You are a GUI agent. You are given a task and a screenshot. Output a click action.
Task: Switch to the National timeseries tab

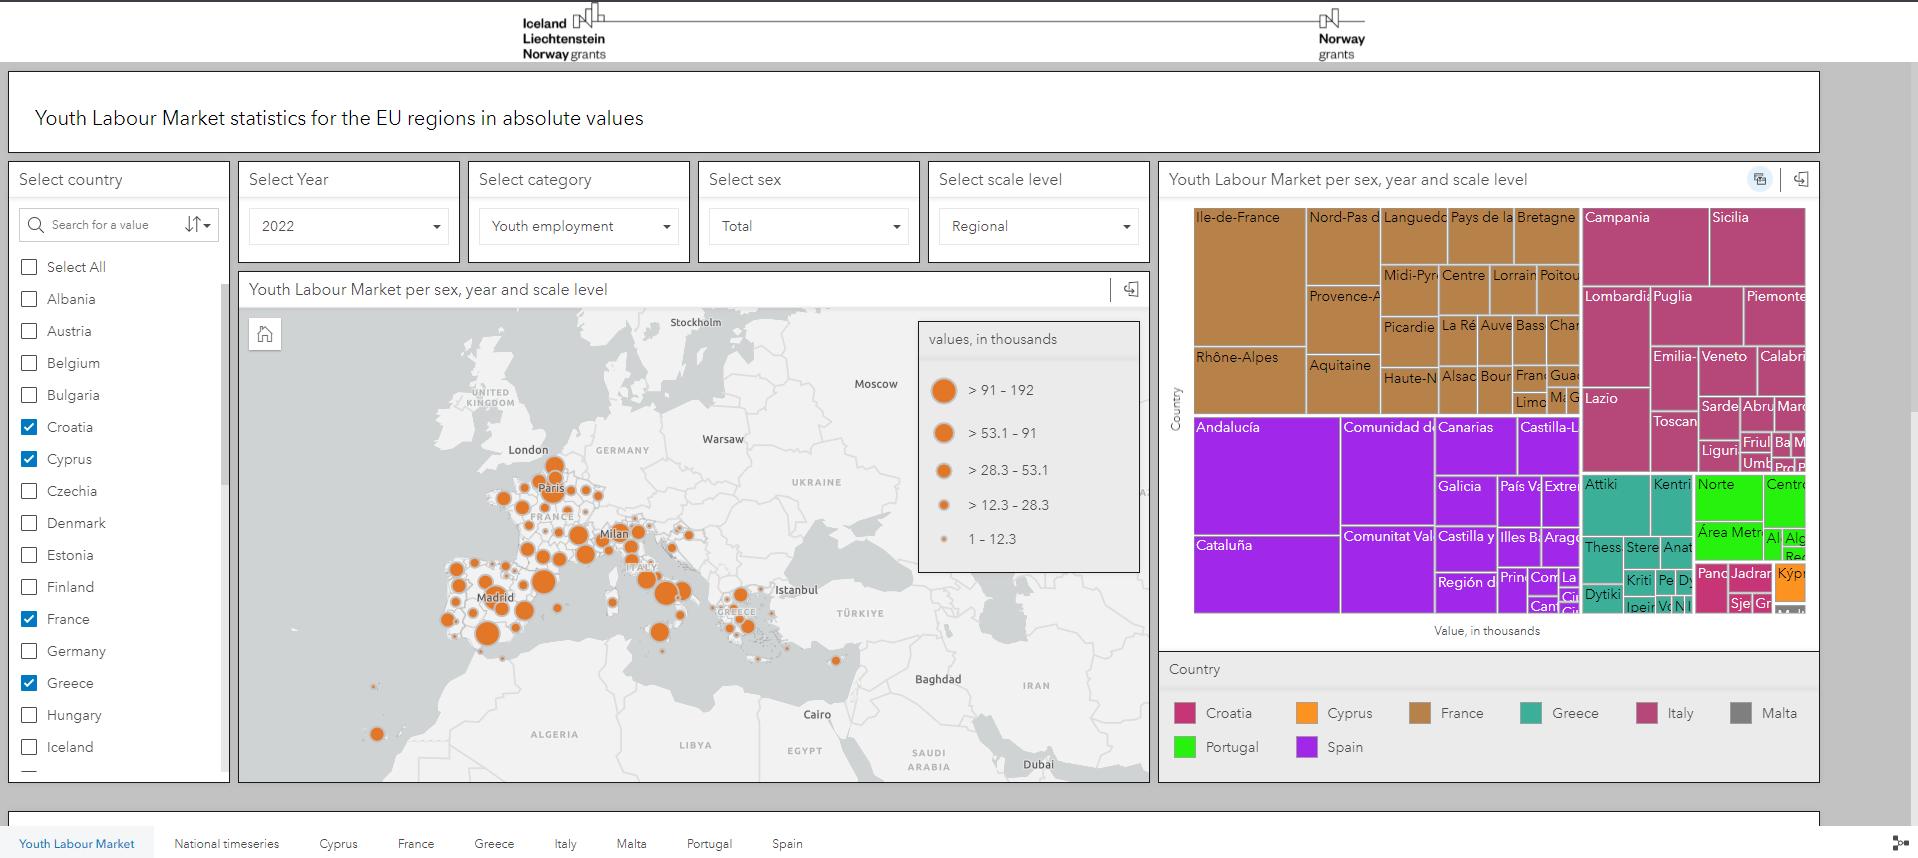click(x=226, y=843)
